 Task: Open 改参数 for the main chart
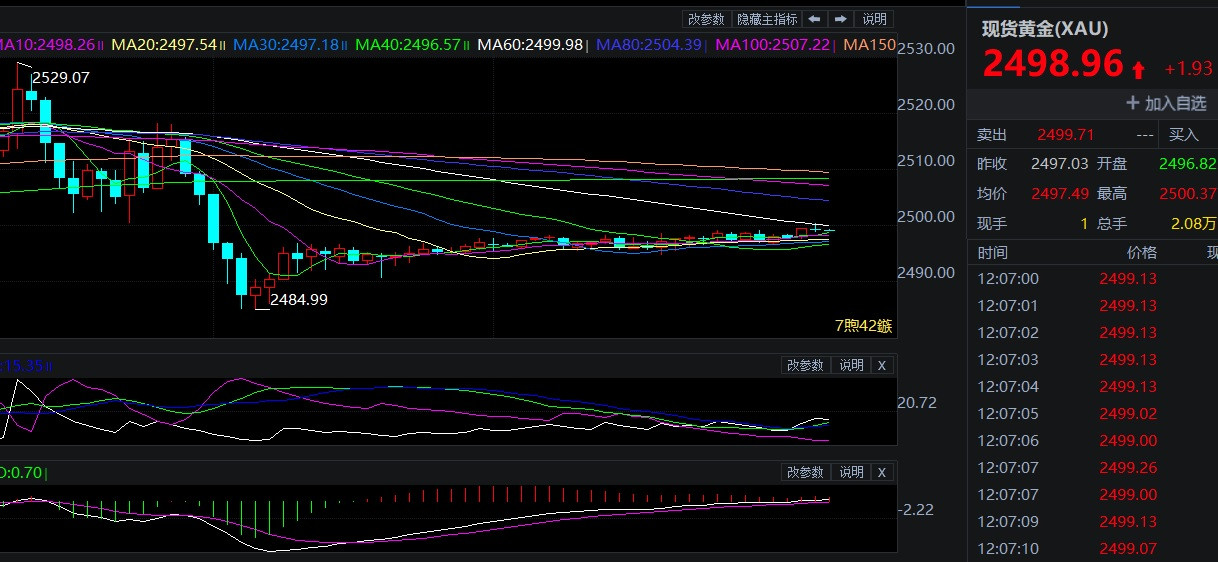click(x=707, y=19)
